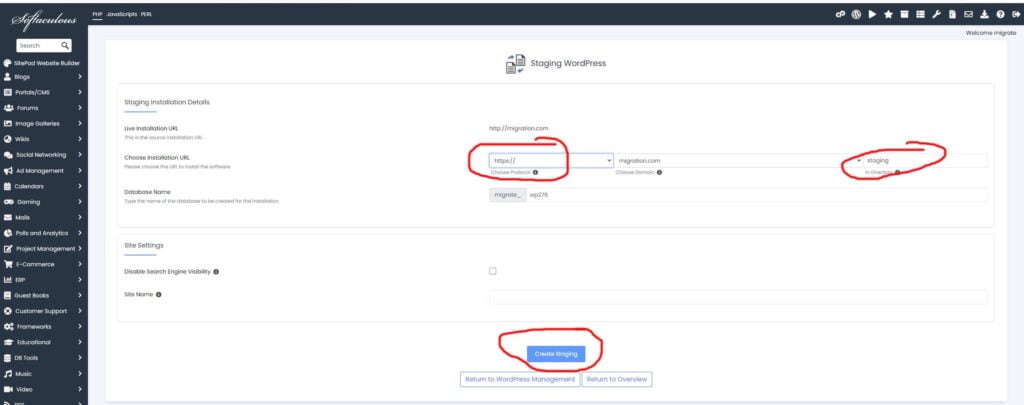
Task: Click the import download icon in top bar
Action: pyautogui.click(x=984, y=14)
